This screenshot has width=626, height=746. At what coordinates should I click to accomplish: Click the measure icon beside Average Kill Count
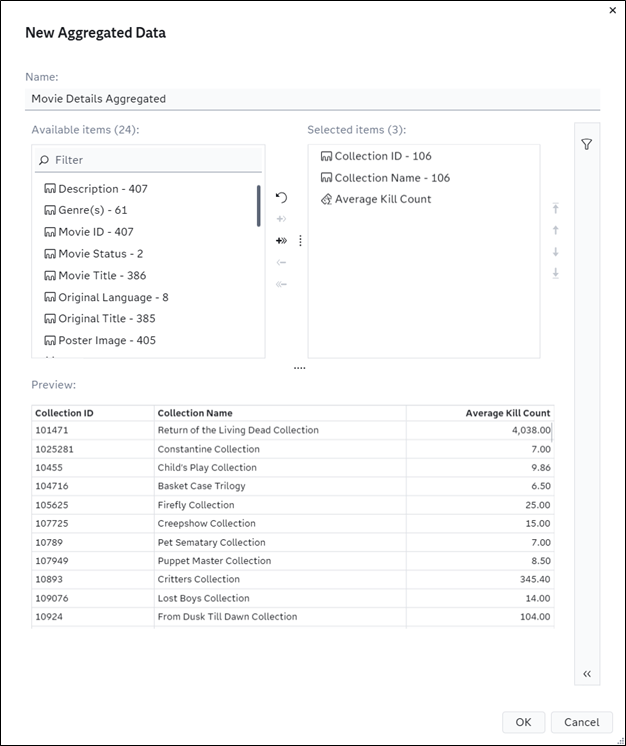(x=326, y=199)
